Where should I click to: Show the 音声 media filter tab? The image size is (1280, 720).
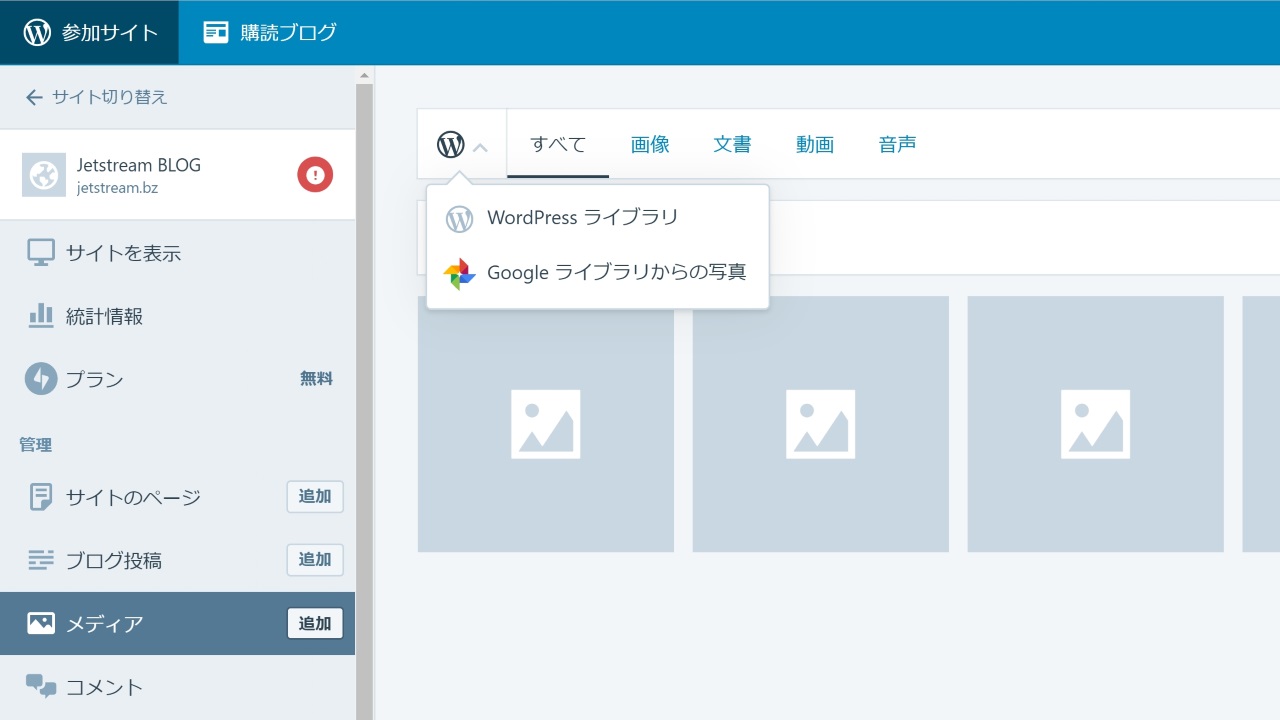(897, 145)
